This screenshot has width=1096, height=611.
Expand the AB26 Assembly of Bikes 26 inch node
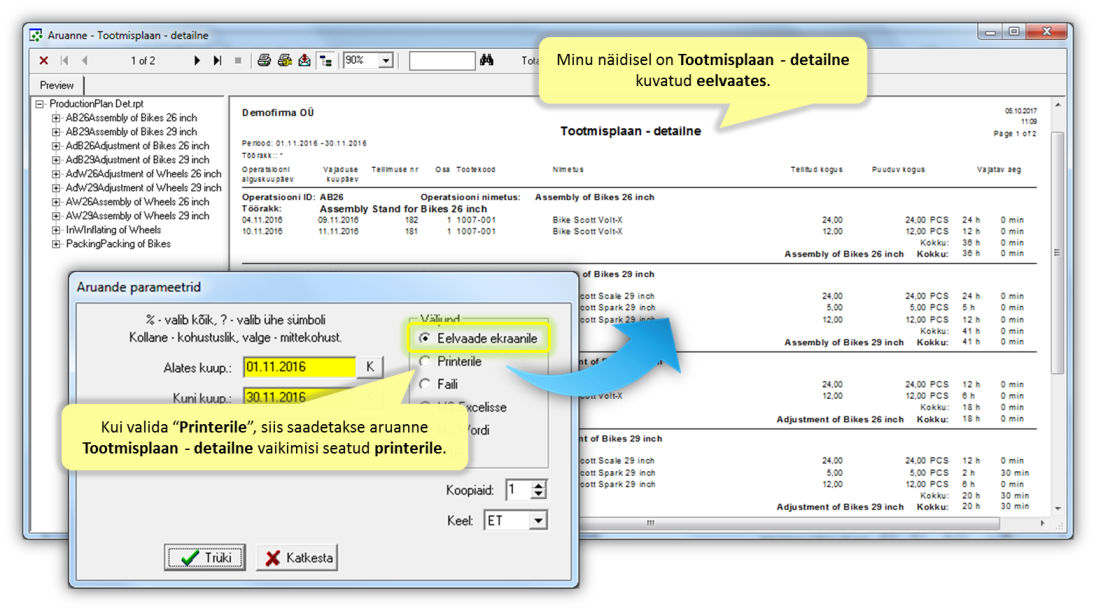[57, 118]
